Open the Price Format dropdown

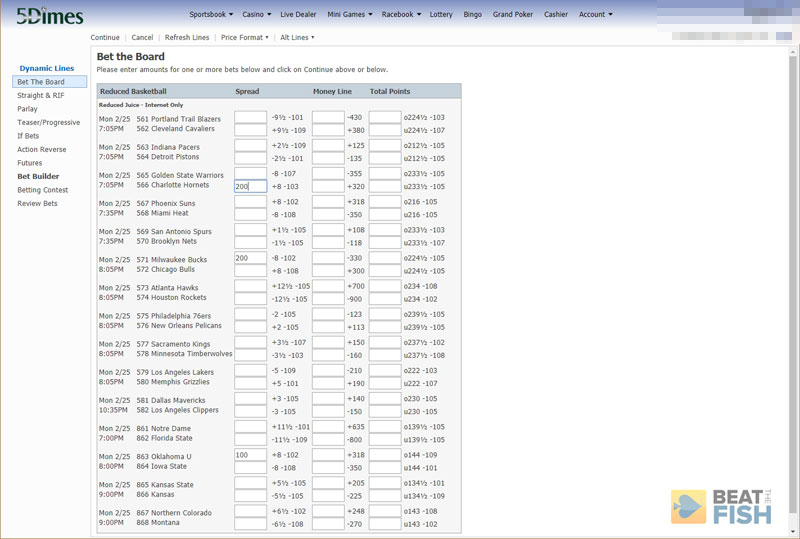point(244,37)
